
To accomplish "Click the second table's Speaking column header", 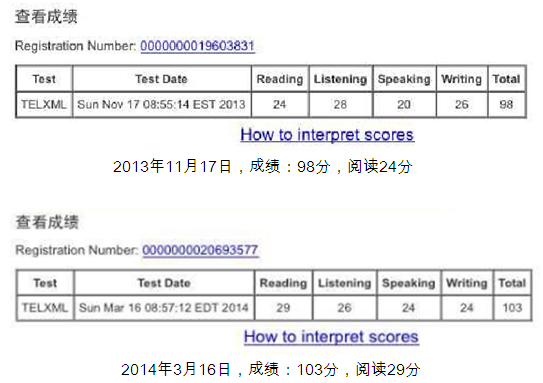I will (x=409, y=283).
